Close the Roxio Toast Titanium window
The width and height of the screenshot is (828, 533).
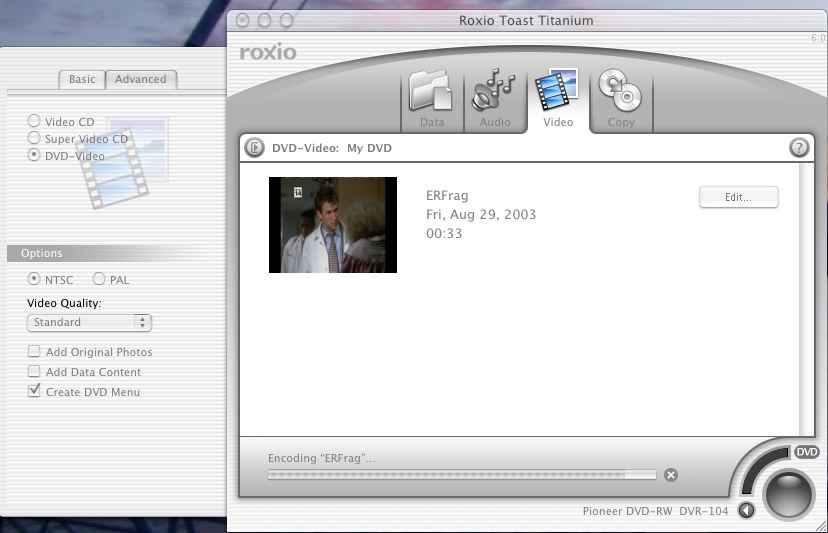click(x=242, y=21)
